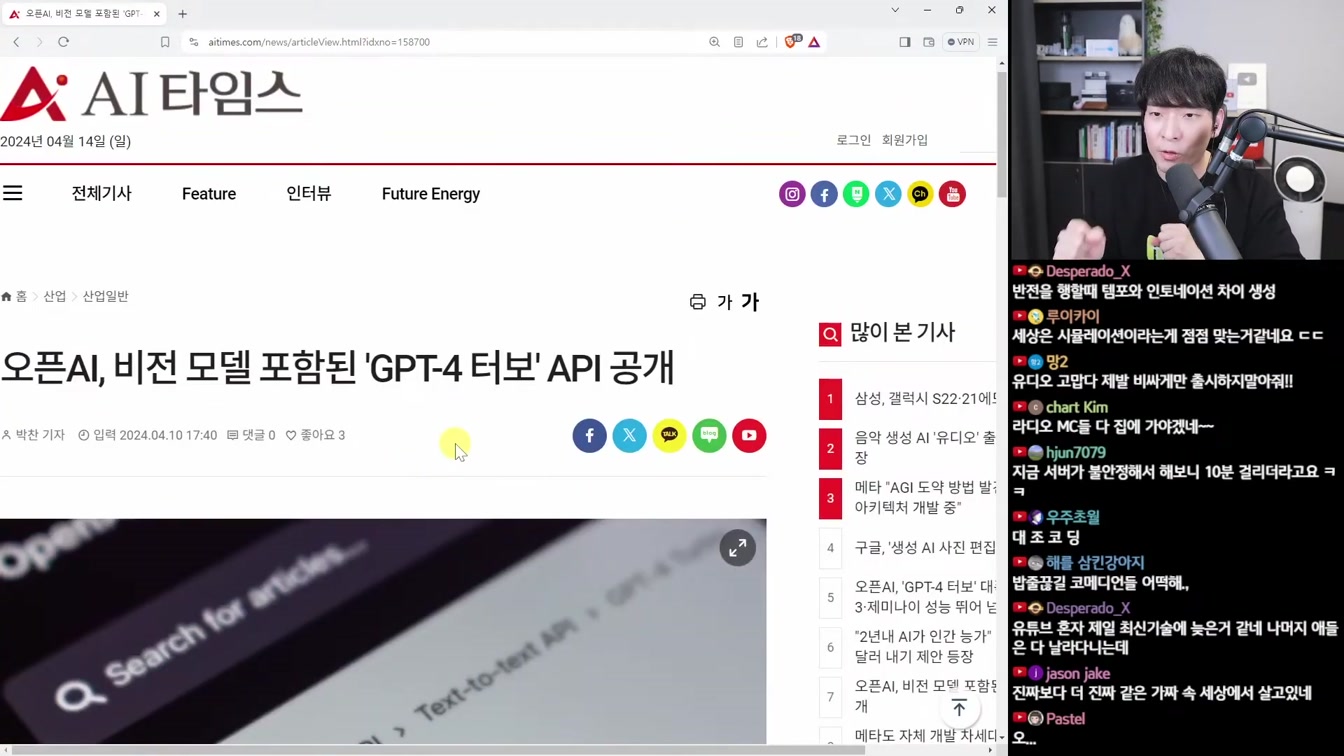Share article via KakaoTalk
Screen dimensions: 1344x756
pyautogui.click(x=670, y=436)
